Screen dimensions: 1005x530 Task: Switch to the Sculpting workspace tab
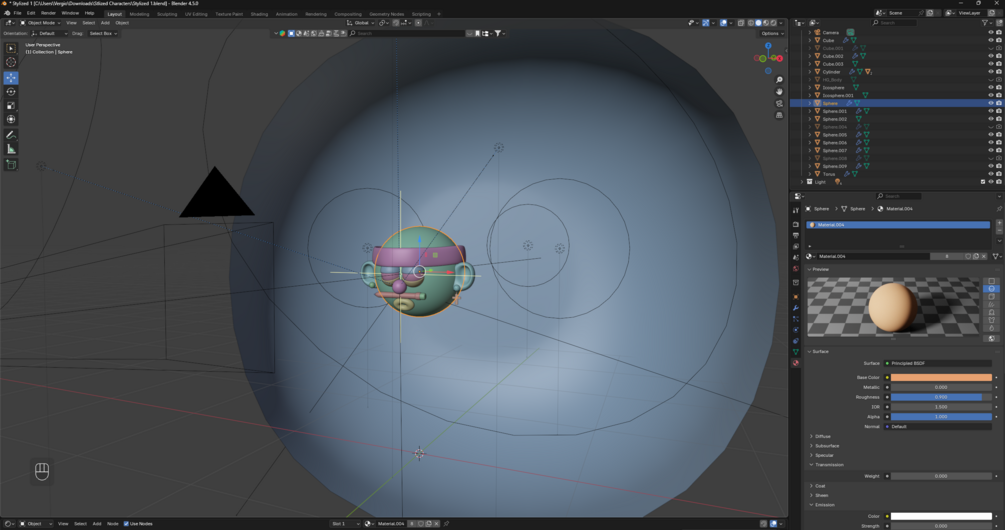point(167,13)
